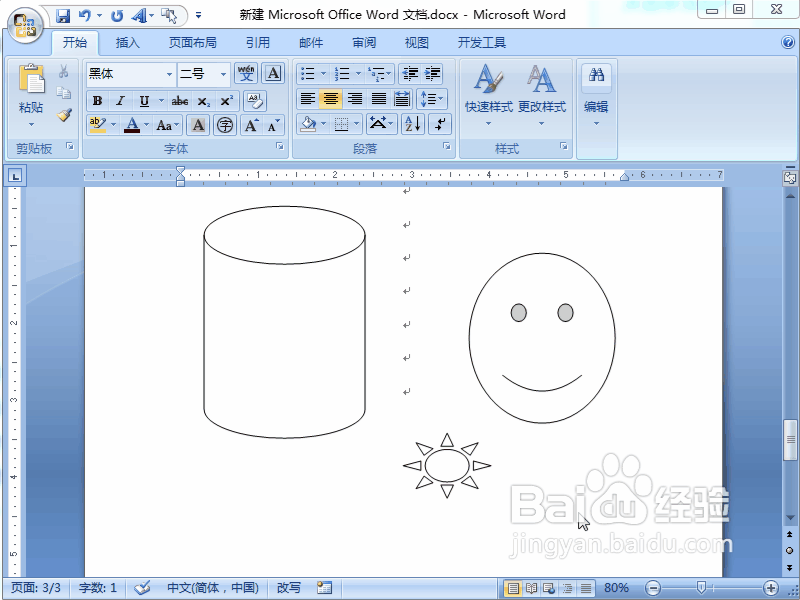The width and height of the screenshot is (800, 600).
Task: Open the 字体 group dialog launcher
Action: (x=278, y=147)
